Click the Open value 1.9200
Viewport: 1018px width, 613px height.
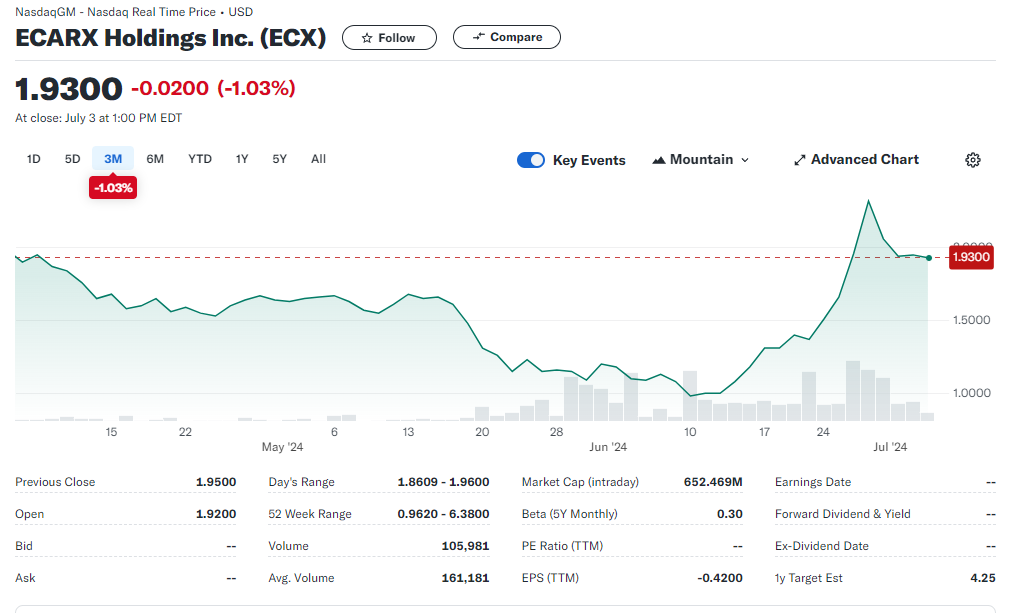point(216,514)
